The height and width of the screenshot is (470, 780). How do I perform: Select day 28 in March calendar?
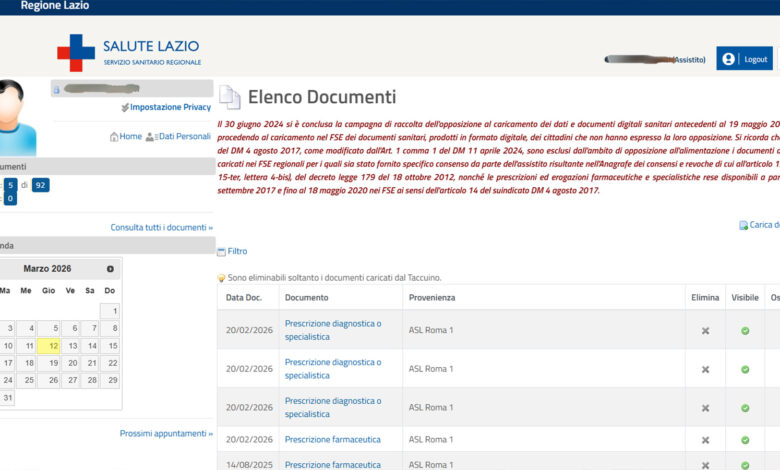[90, 380]
